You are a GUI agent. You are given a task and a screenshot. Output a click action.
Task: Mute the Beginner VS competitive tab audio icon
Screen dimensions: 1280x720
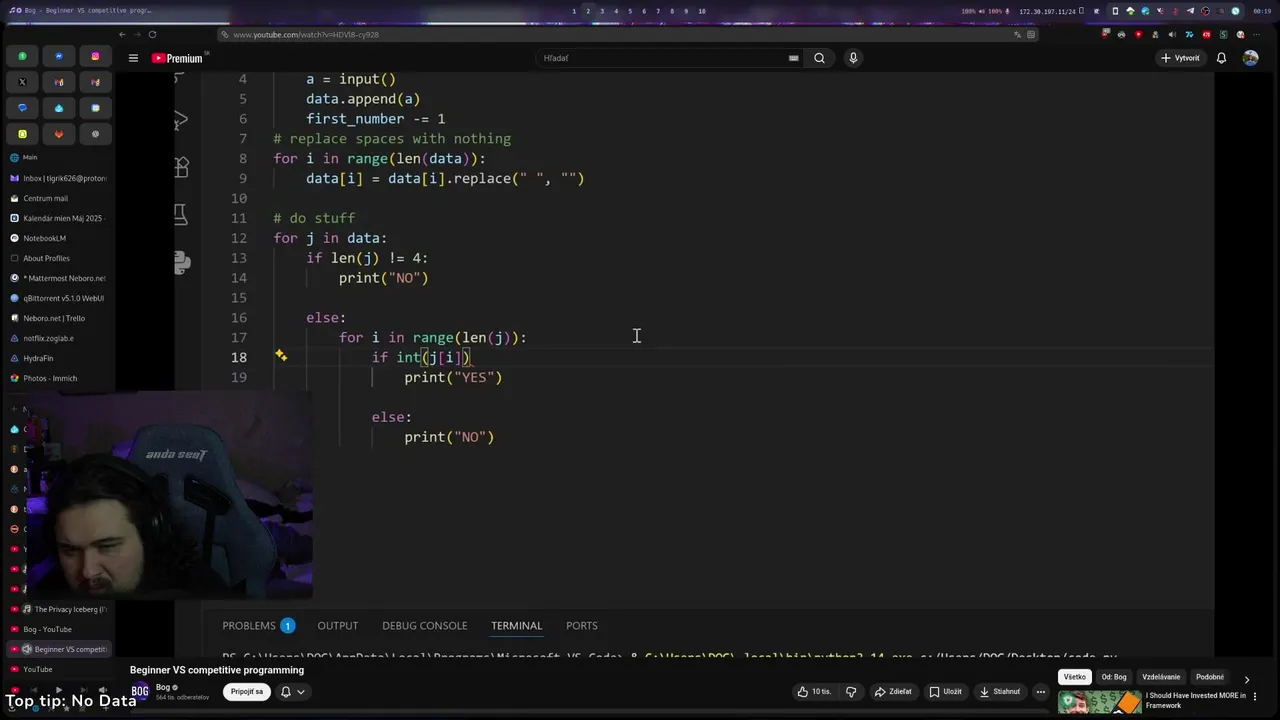click(x=27, y=649)
